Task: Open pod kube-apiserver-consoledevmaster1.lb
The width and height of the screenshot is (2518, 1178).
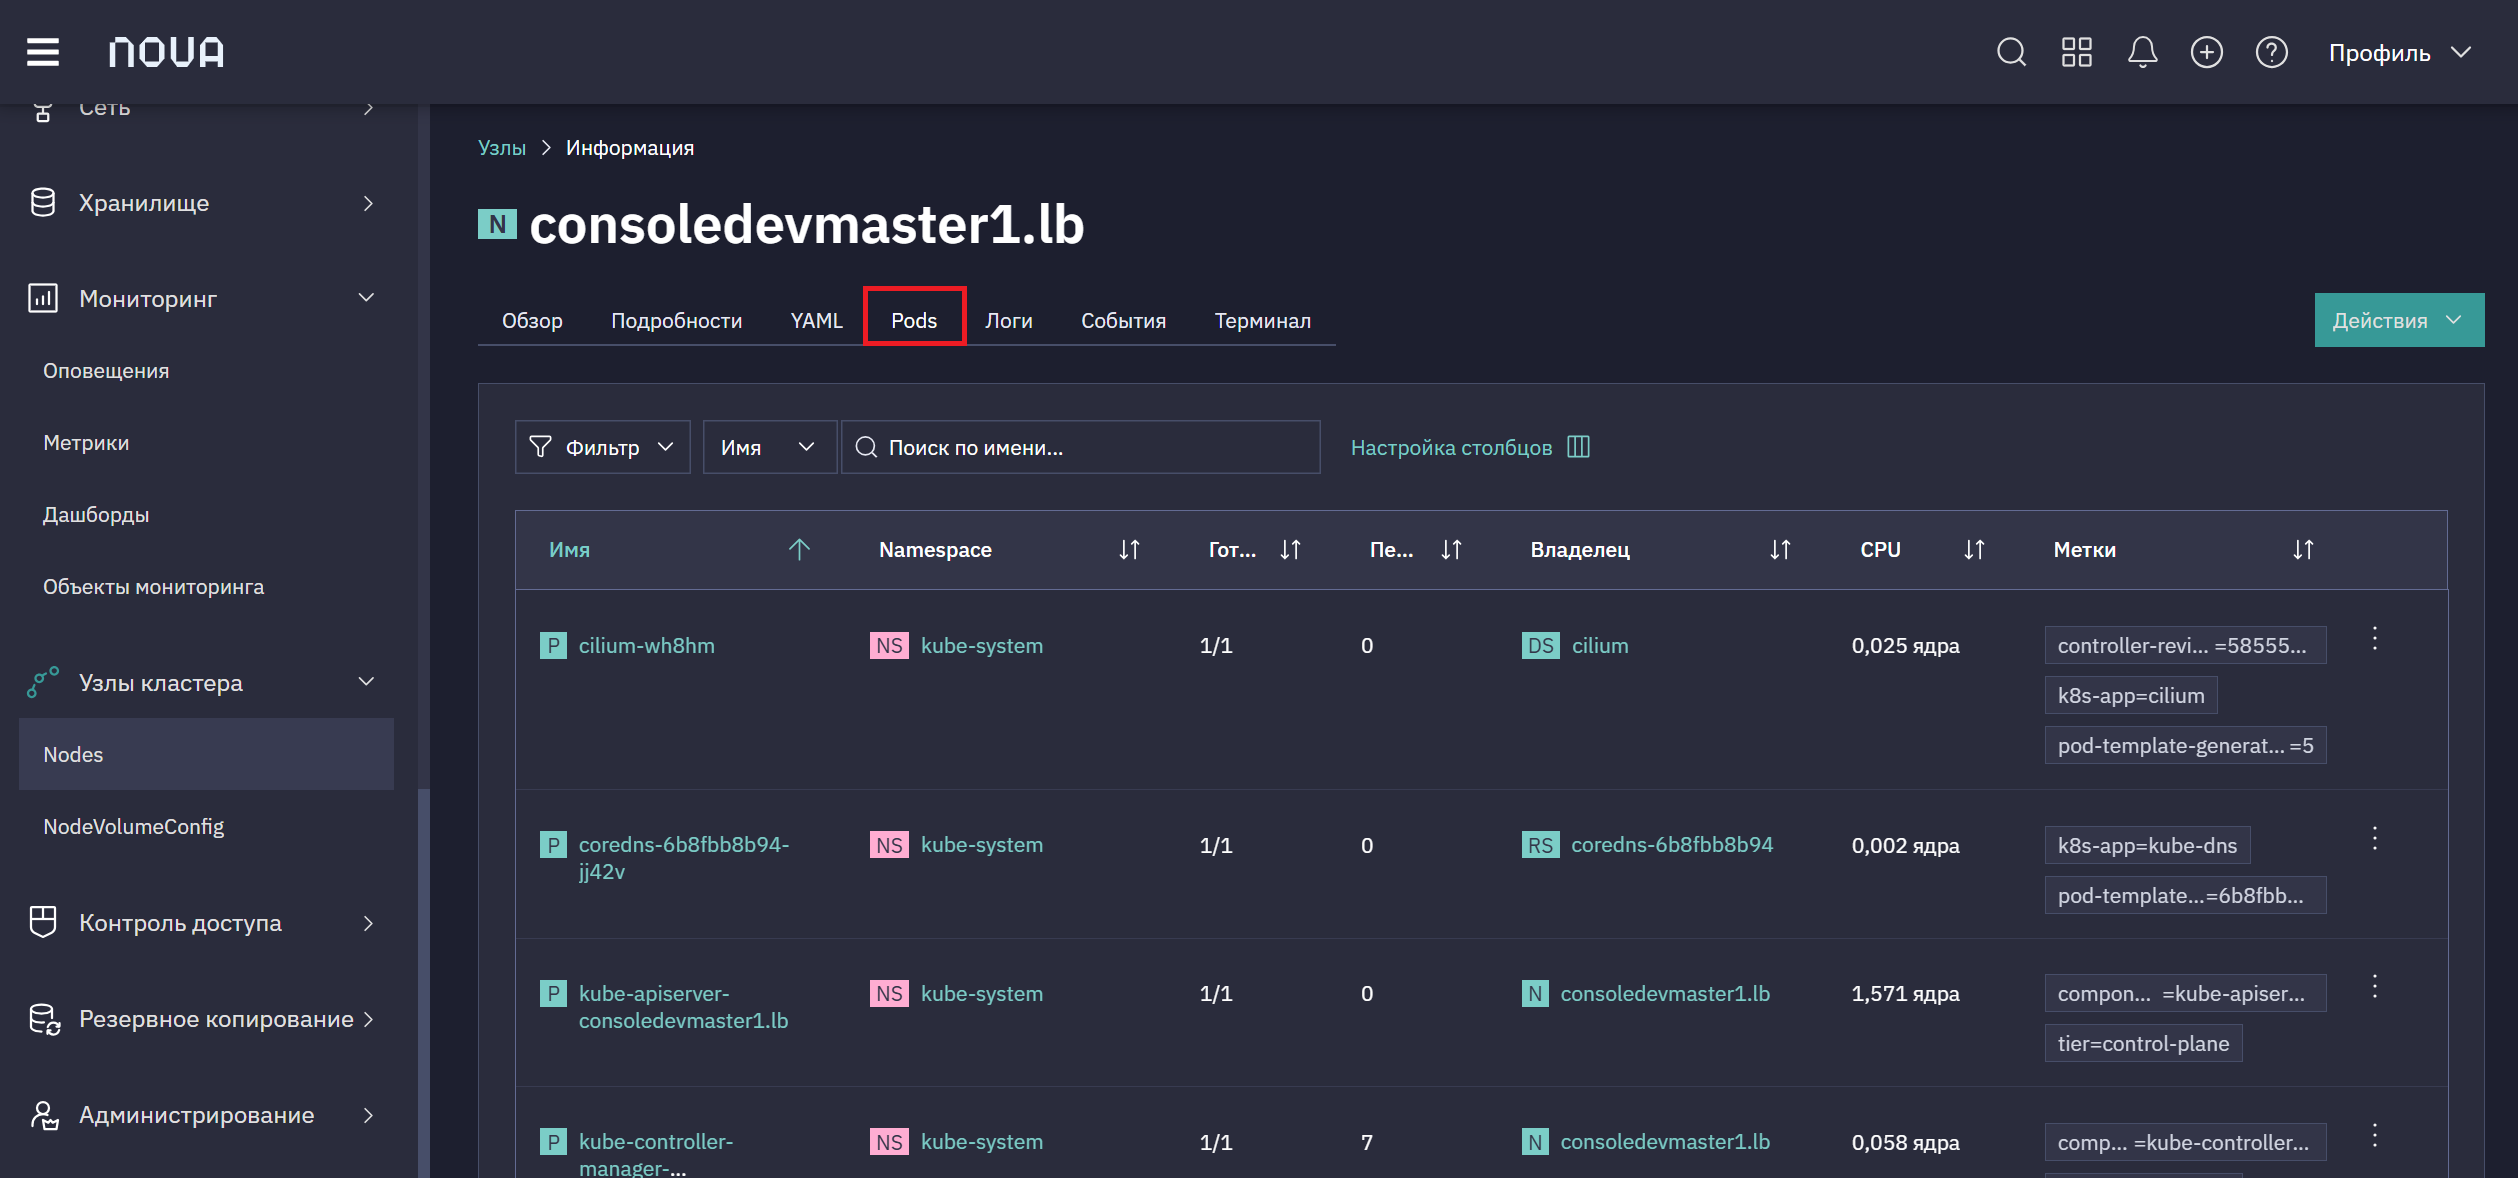Action: 683,1007
